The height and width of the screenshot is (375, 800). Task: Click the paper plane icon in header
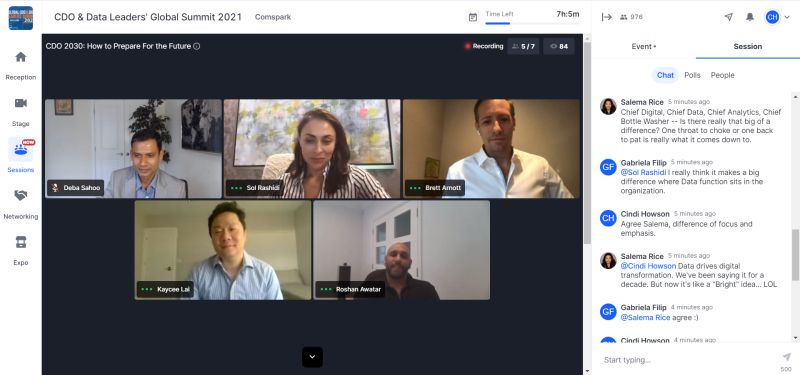(x=729, y=17)
